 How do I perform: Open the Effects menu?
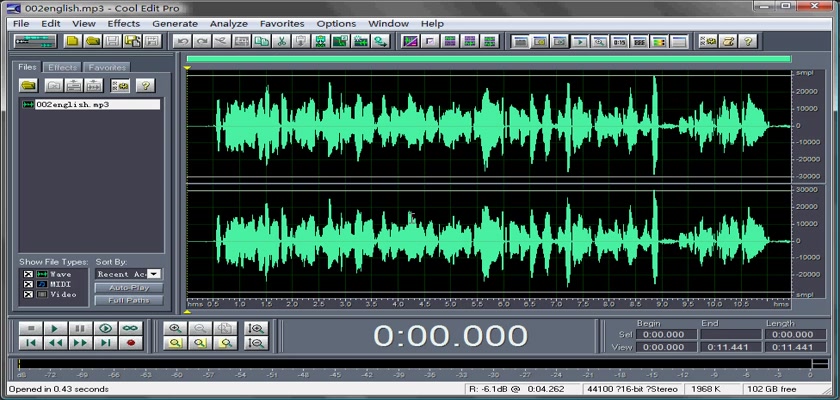123,24
